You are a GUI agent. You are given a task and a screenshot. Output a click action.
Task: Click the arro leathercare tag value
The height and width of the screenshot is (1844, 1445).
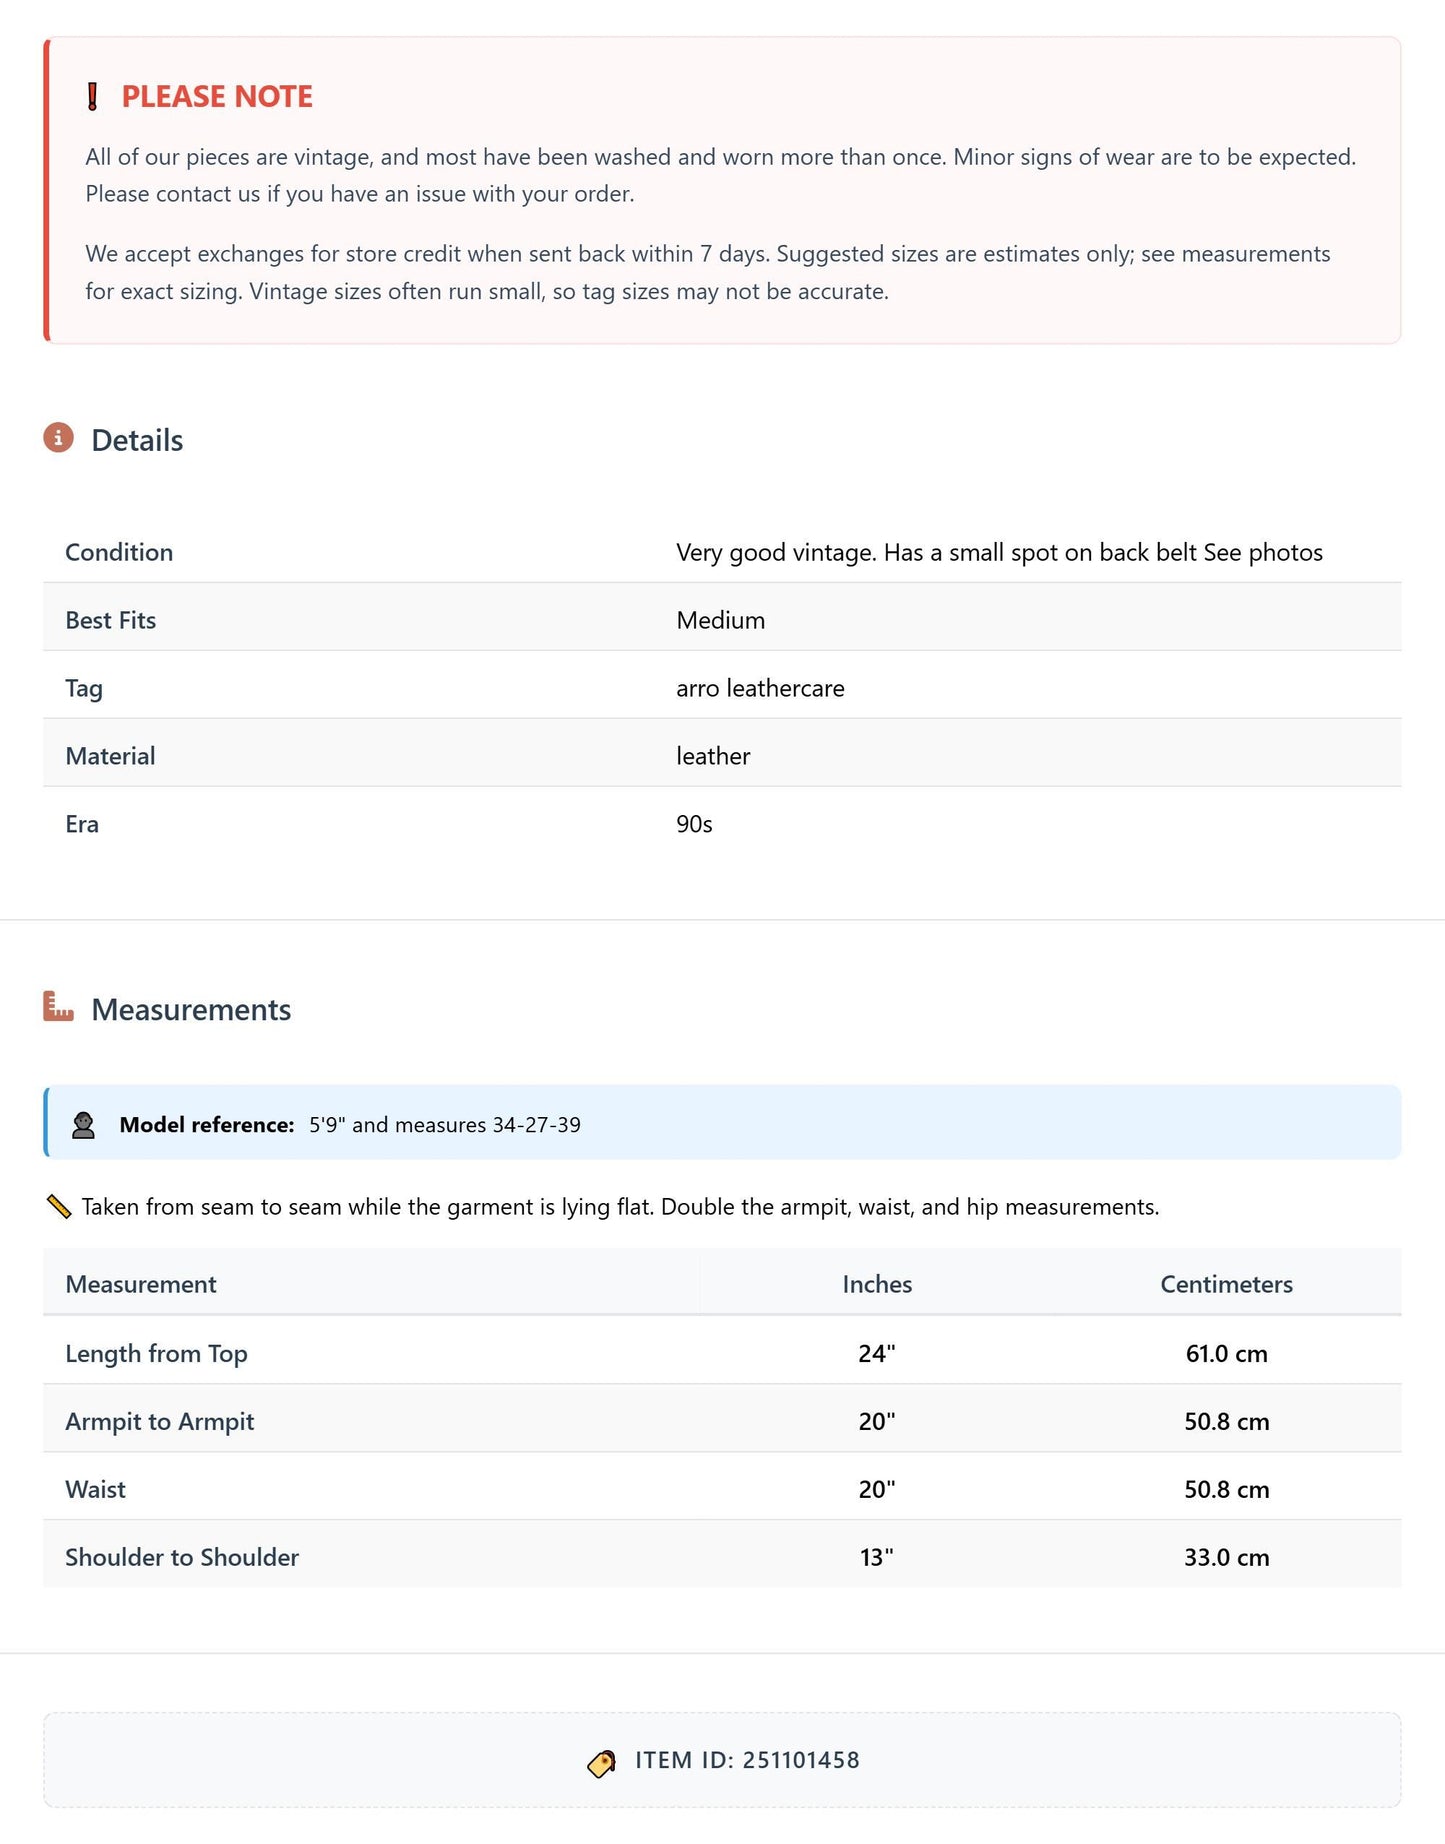760,689
